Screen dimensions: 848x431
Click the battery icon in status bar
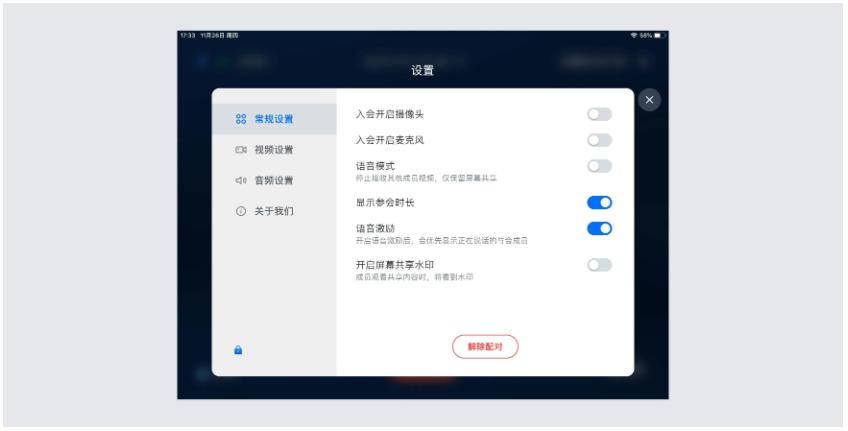coord(659,35)
